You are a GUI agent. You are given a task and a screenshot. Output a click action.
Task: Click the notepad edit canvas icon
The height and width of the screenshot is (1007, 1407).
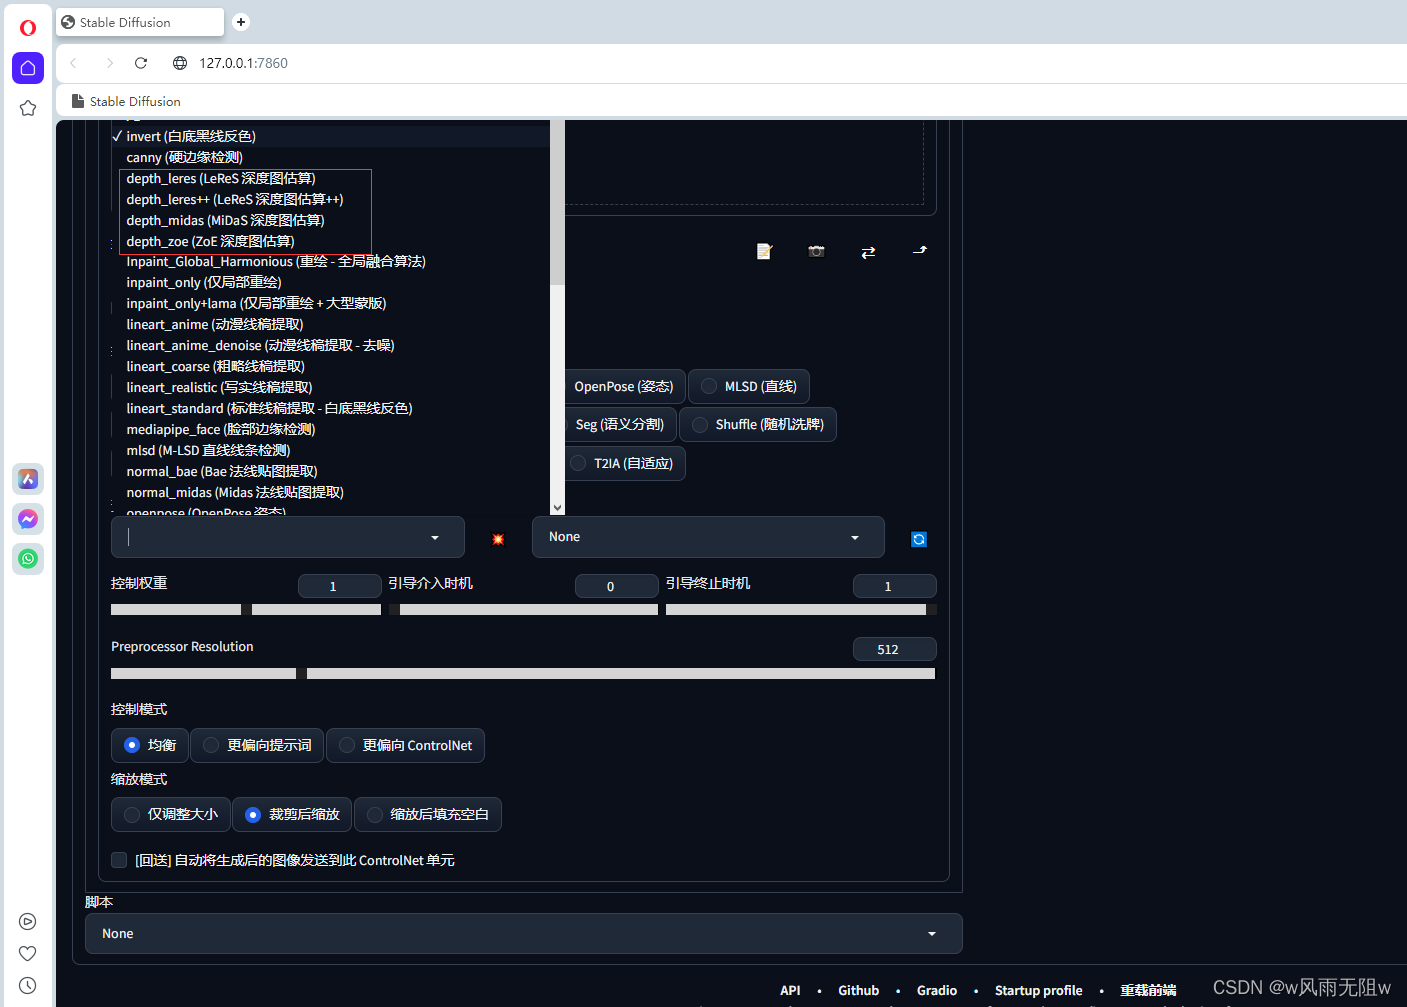click(764, 251)
